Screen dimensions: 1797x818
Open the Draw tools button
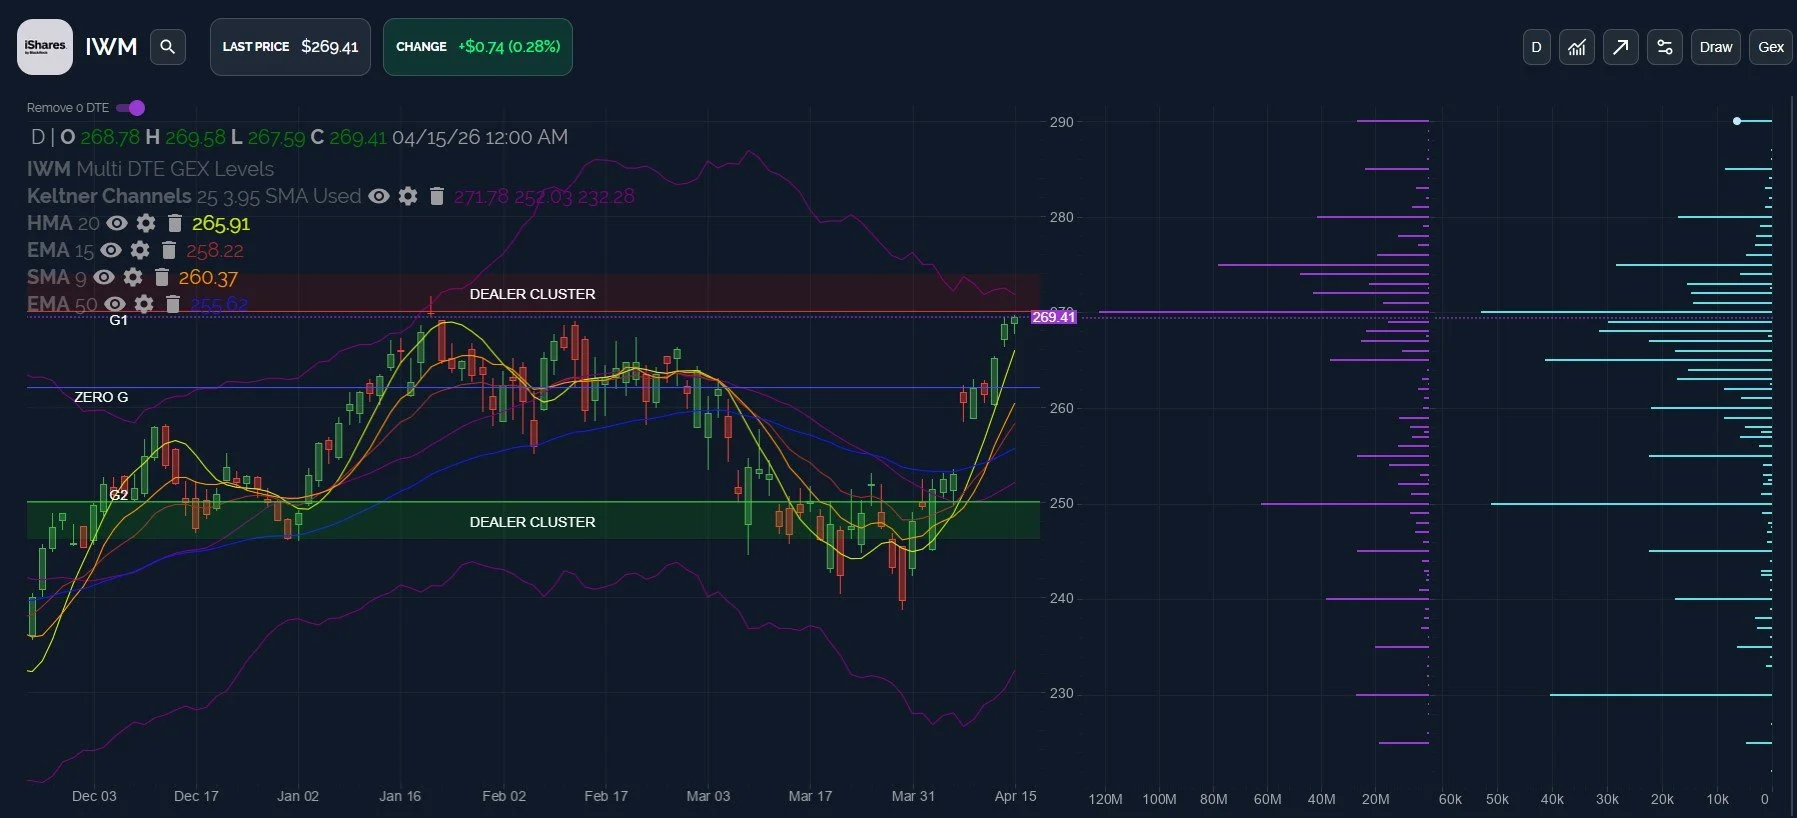click(1716, 47)
